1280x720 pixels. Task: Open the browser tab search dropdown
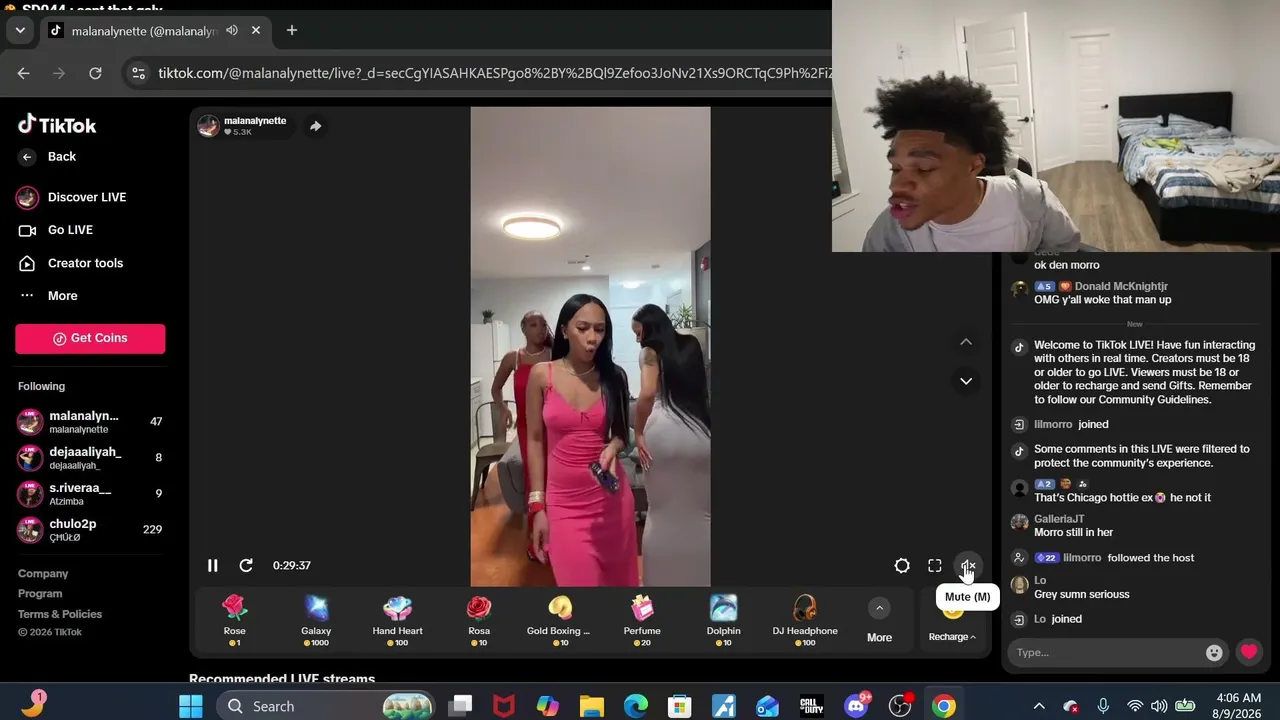coord(20,30)
